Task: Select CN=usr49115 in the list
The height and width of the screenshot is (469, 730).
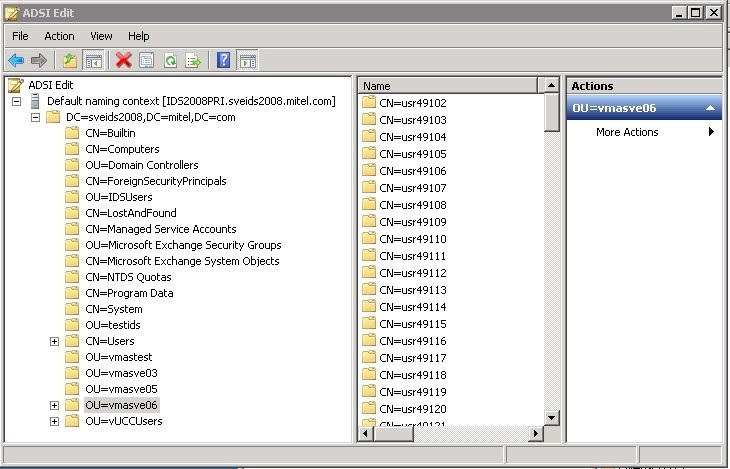Action: click(x=412, y=324)
